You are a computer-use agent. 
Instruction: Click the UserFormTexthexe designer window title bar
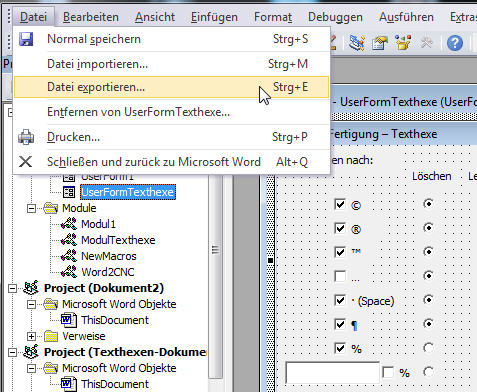(x=404, y=102)
